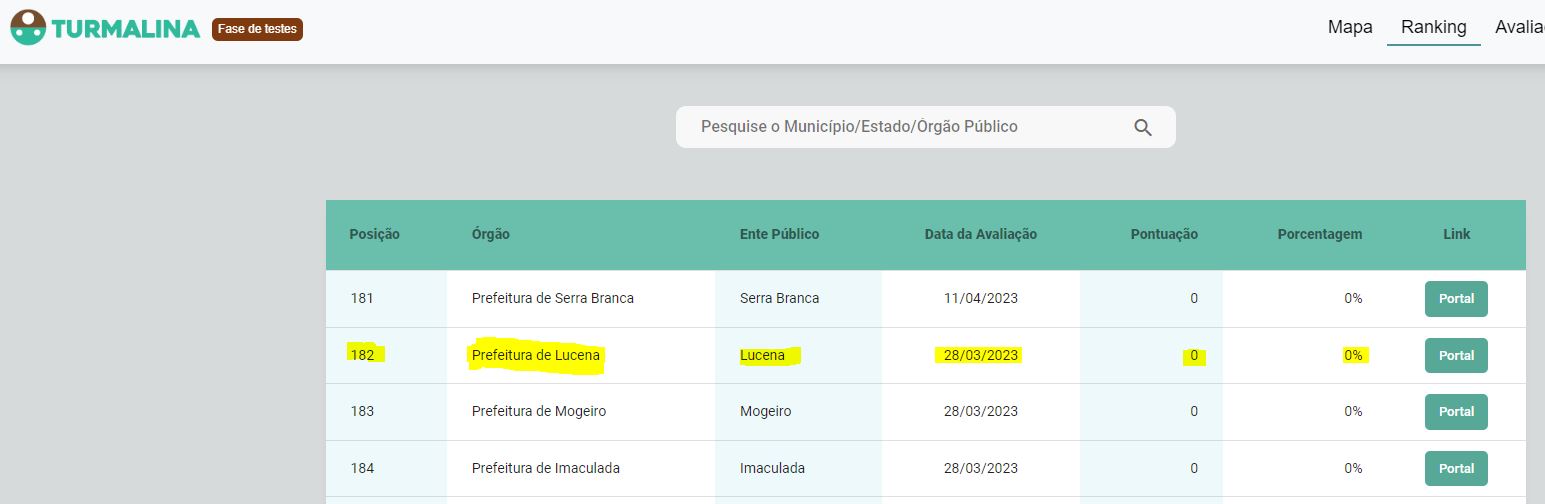Sort by Posição column header
The height and width of the screenshot is (504, 1545).
[374, 234]
